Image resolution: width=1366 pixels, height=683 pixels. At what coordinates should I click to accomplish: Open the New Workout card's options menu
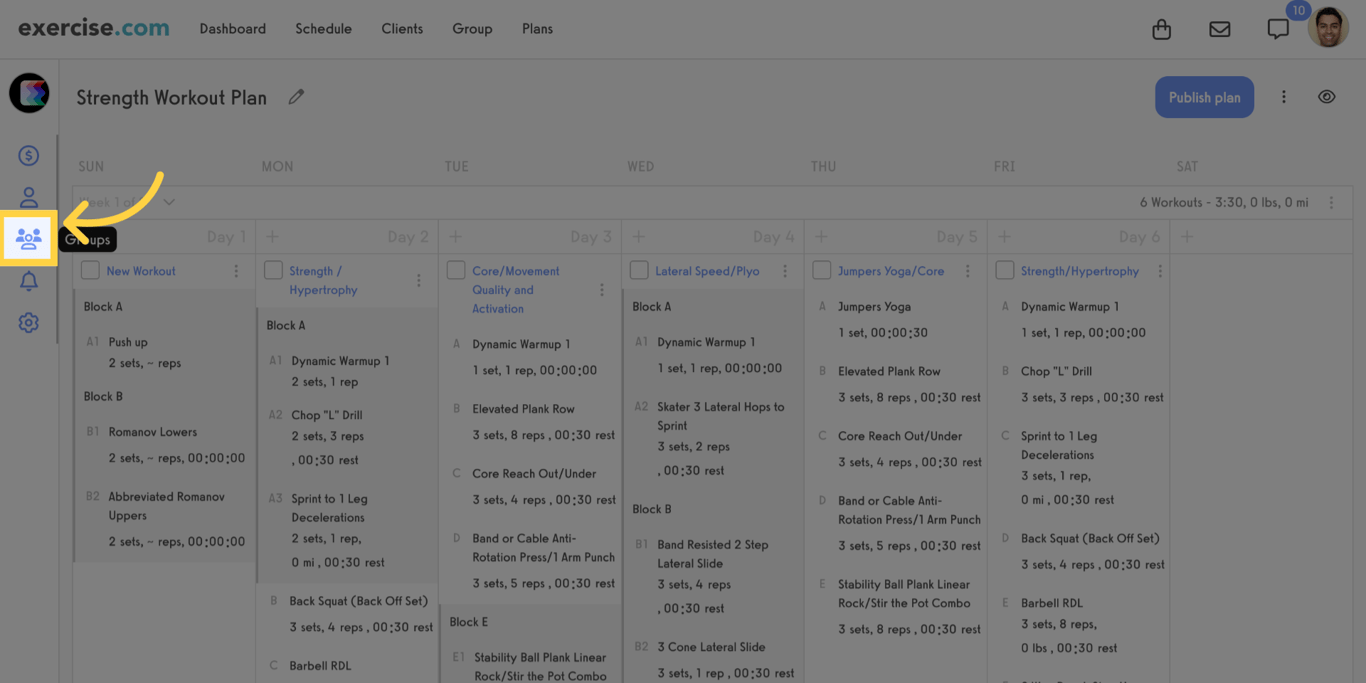click(x=235, y=270)
